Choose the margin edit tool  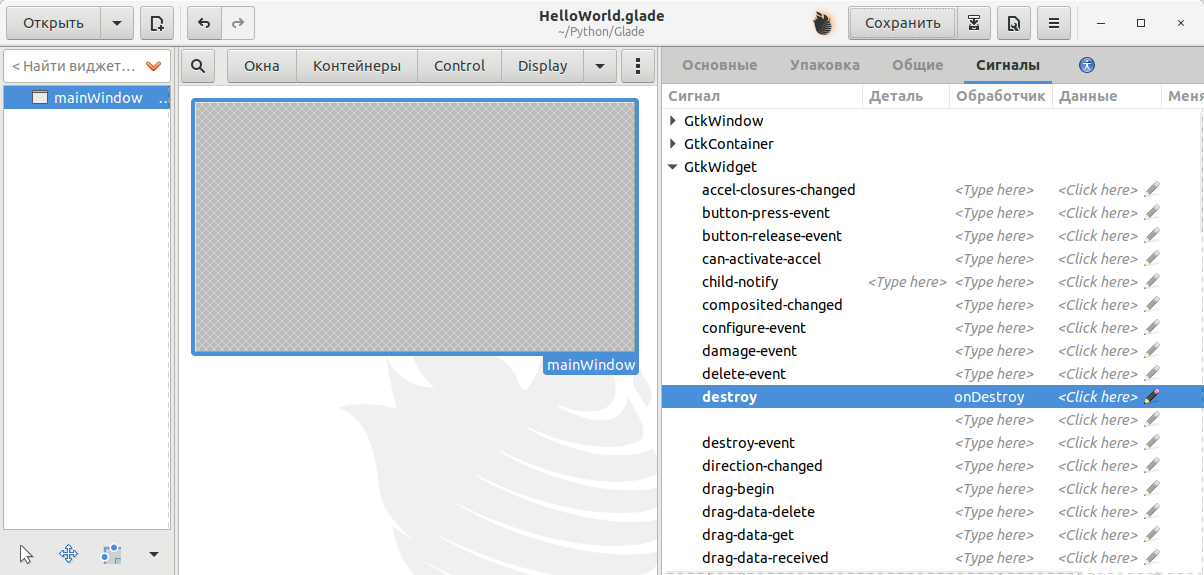[x=111, y=554]
